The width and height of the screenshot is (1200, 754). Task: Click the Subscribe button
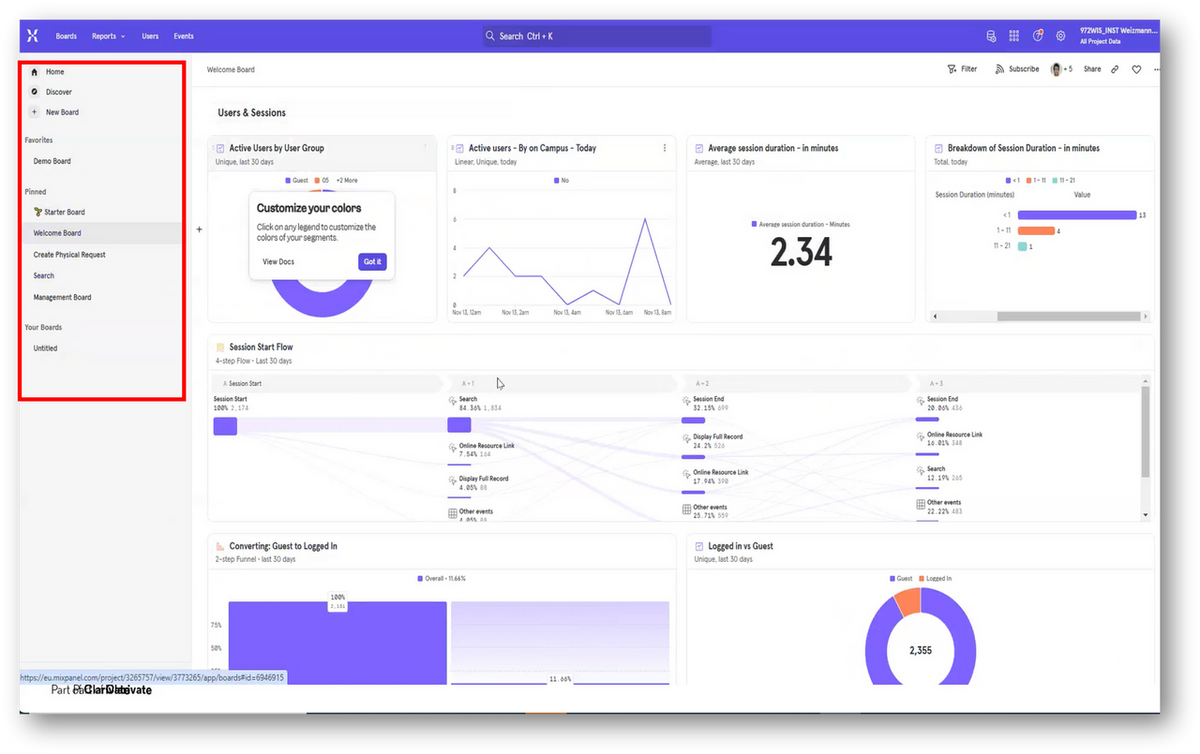[1017, 69]
